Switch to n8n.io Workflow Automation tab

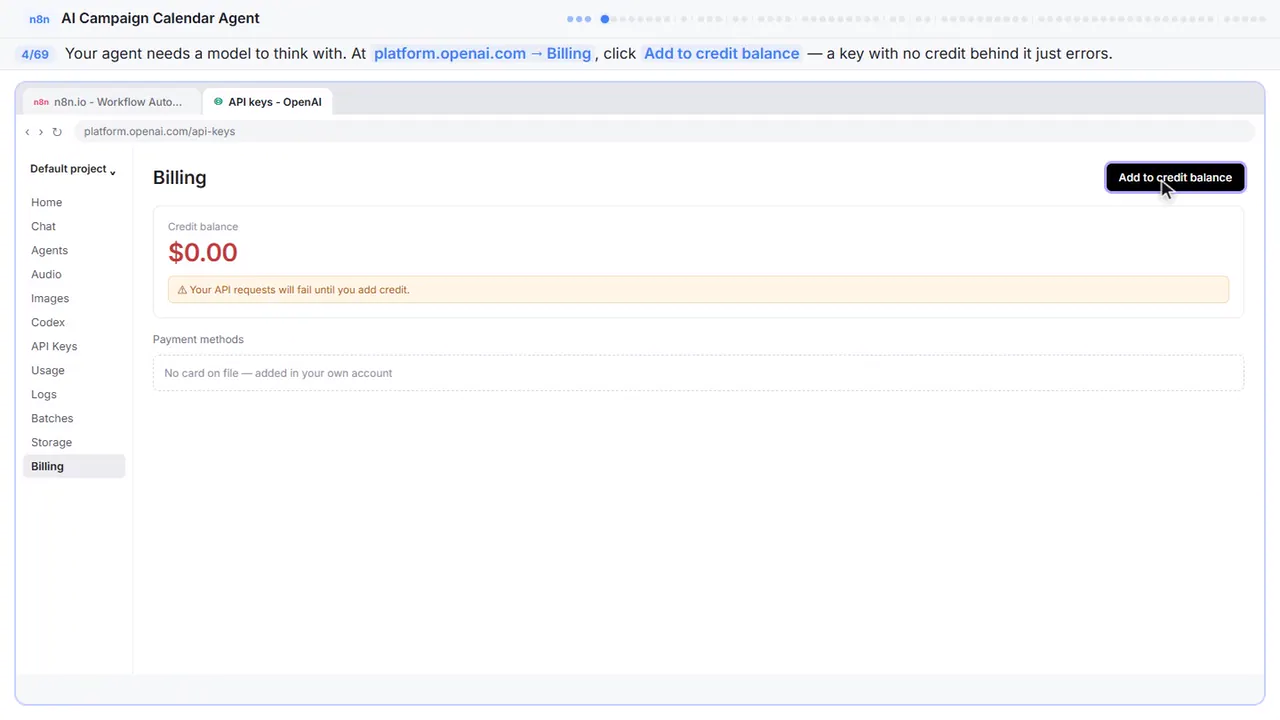tap(108, 102)
